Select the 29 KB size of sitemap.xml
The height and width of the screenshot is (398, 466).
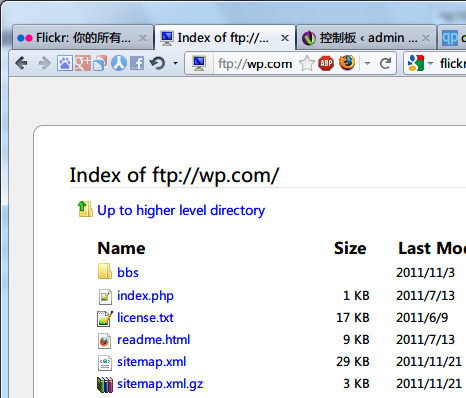click(353, 362)
